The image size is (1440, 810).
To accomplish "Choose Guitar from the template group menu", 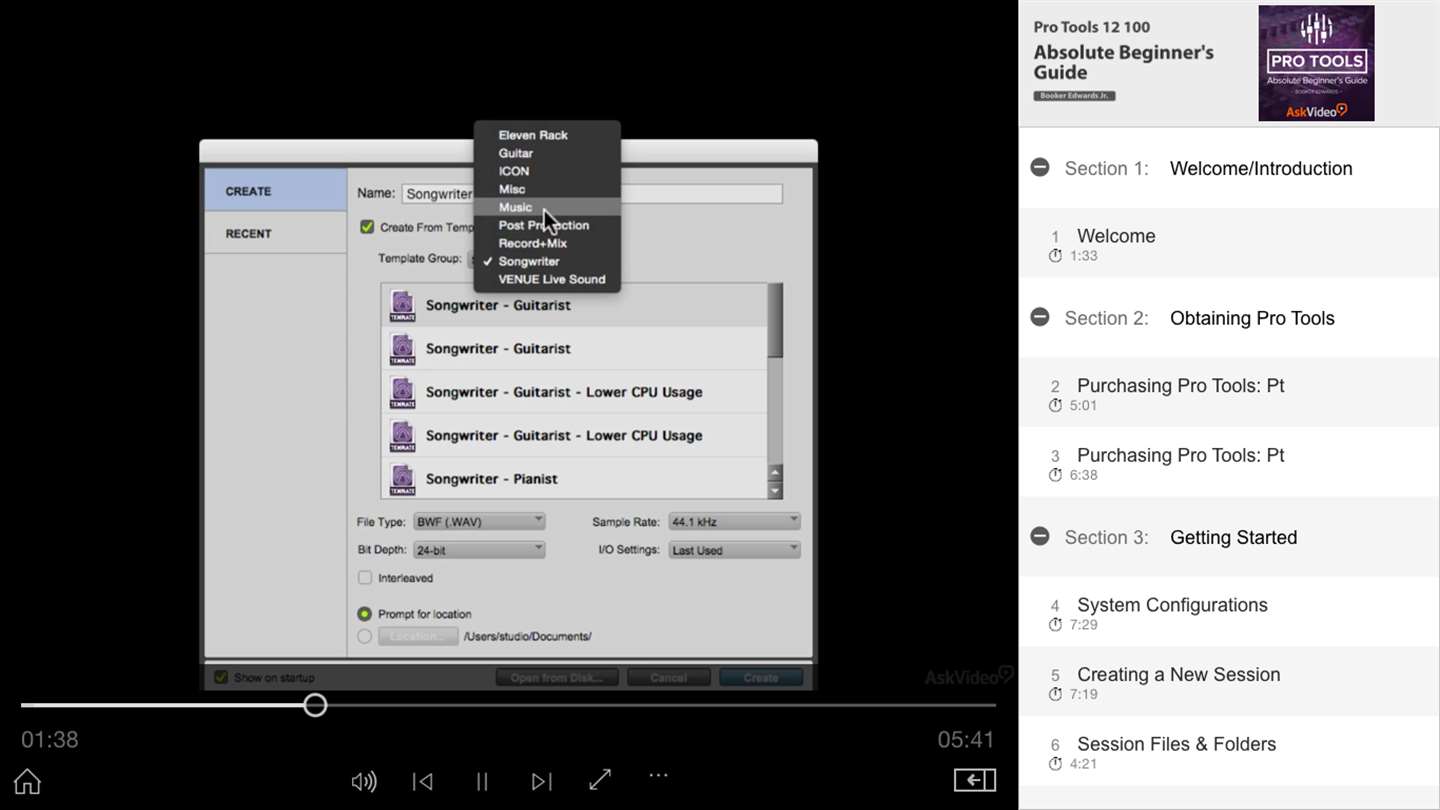I will click(547, 153).
